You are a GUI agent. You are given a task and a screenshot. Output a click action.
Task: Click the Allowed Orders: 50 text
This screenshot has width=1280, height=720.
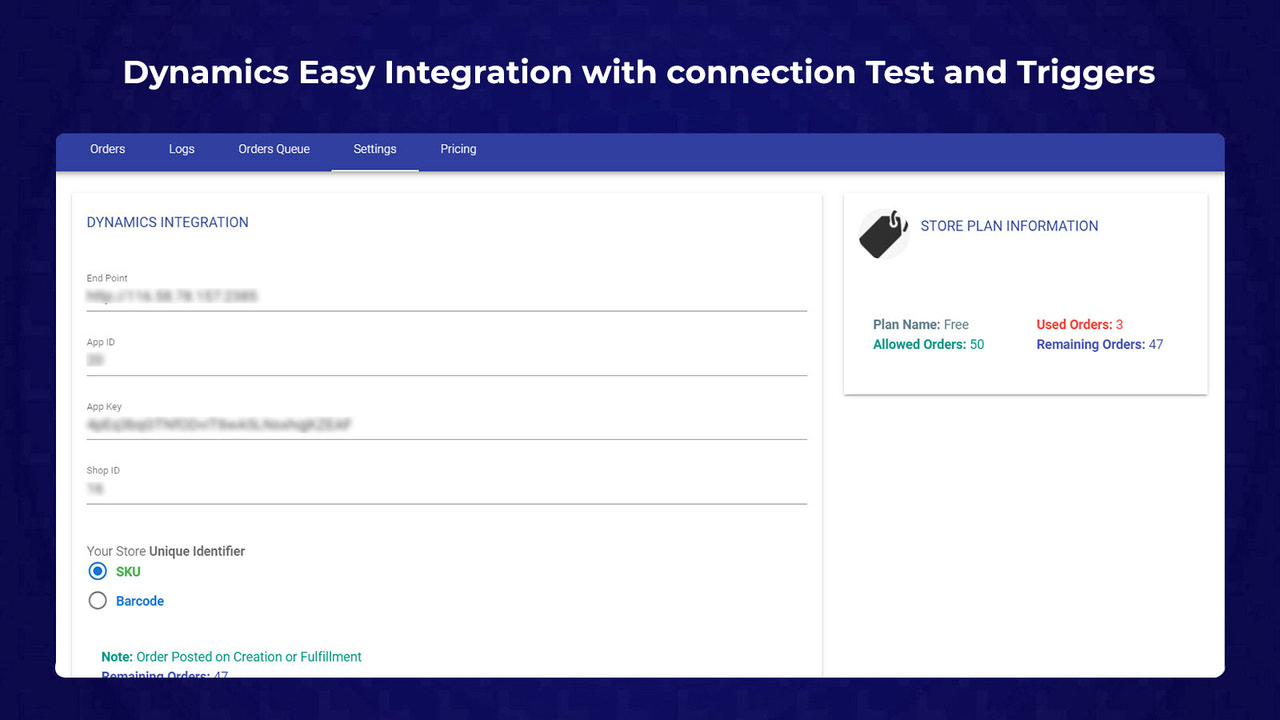928,344
